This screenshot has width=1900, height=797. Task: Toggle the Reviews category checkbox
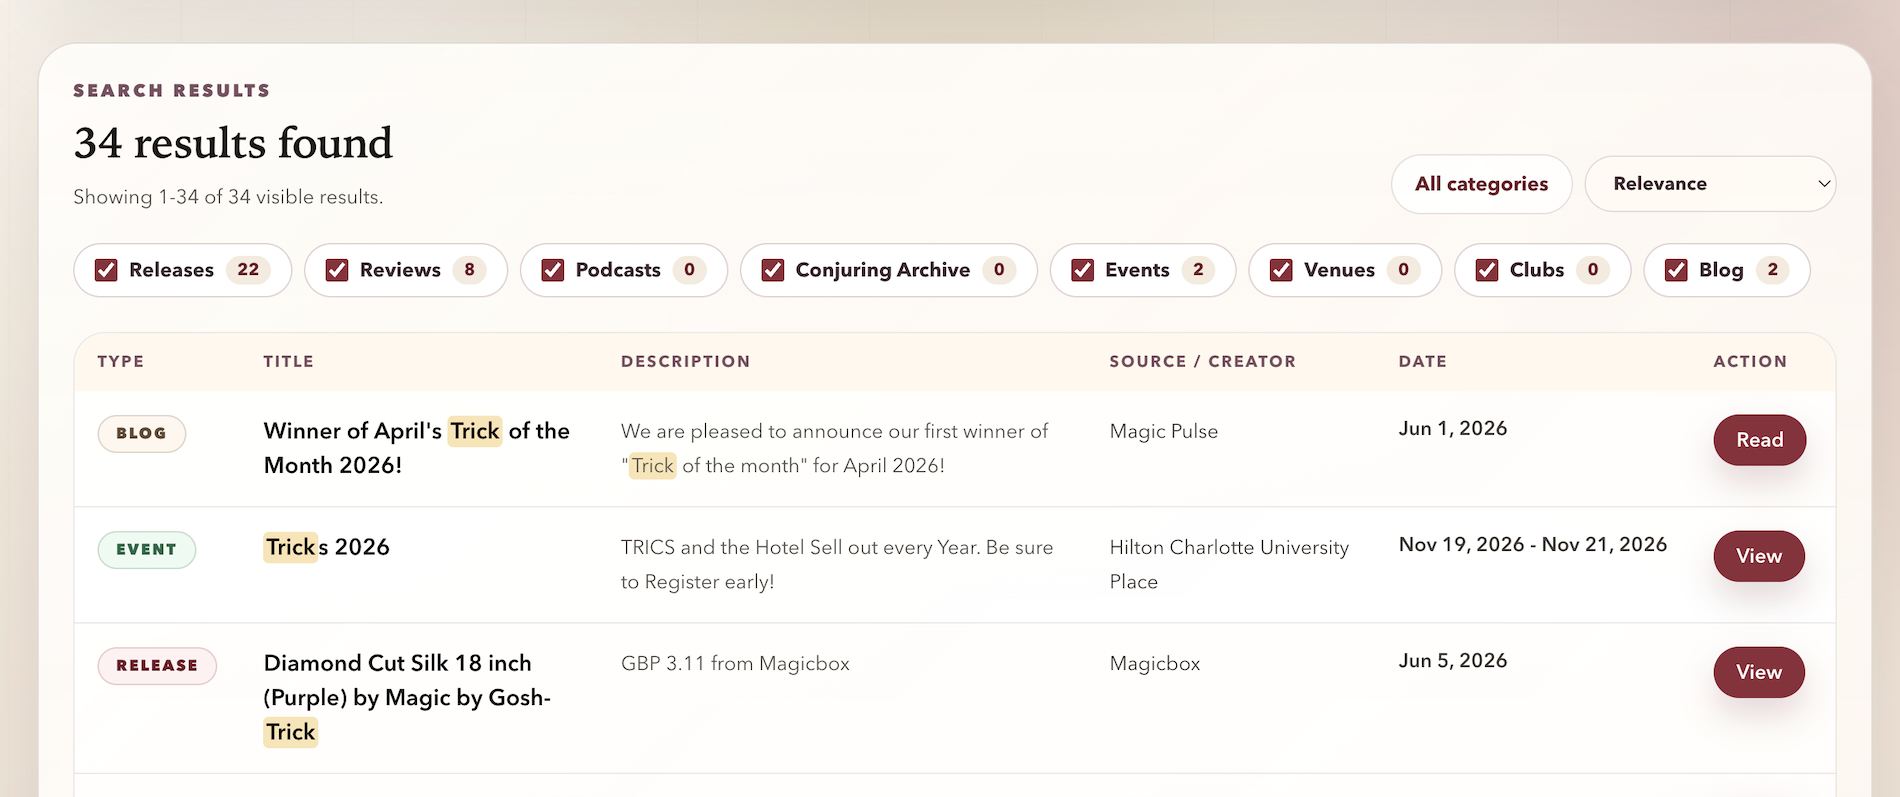click(337, 270)
